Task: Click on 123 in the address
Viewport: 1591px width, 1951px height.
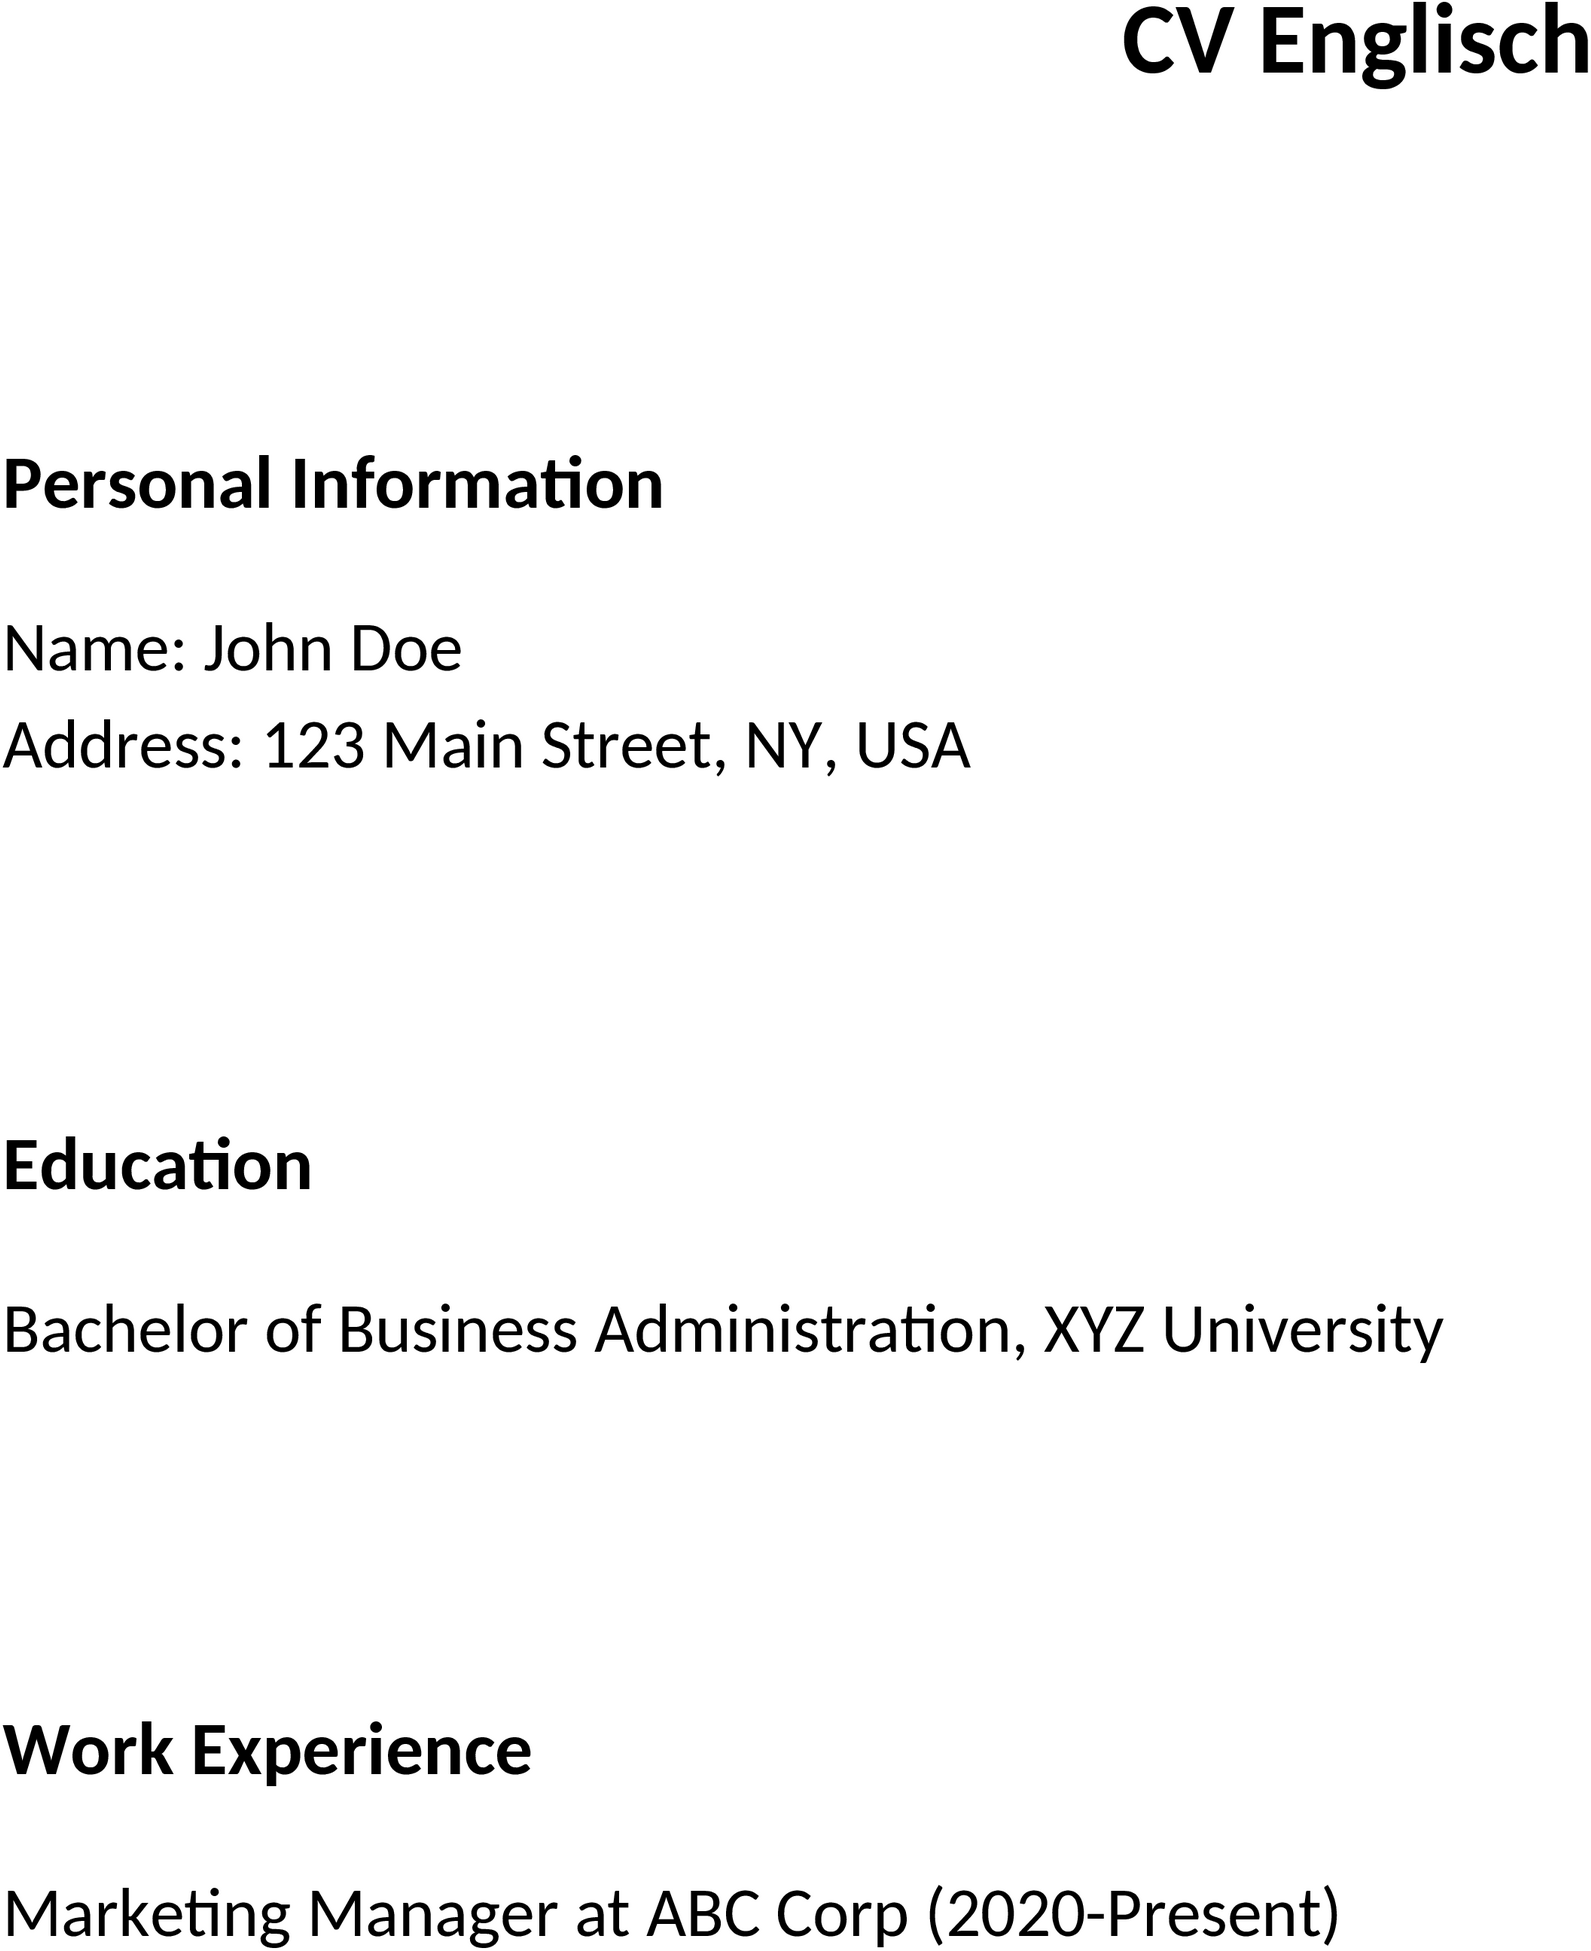Action: pyautogui.click(x=314, y=746)
